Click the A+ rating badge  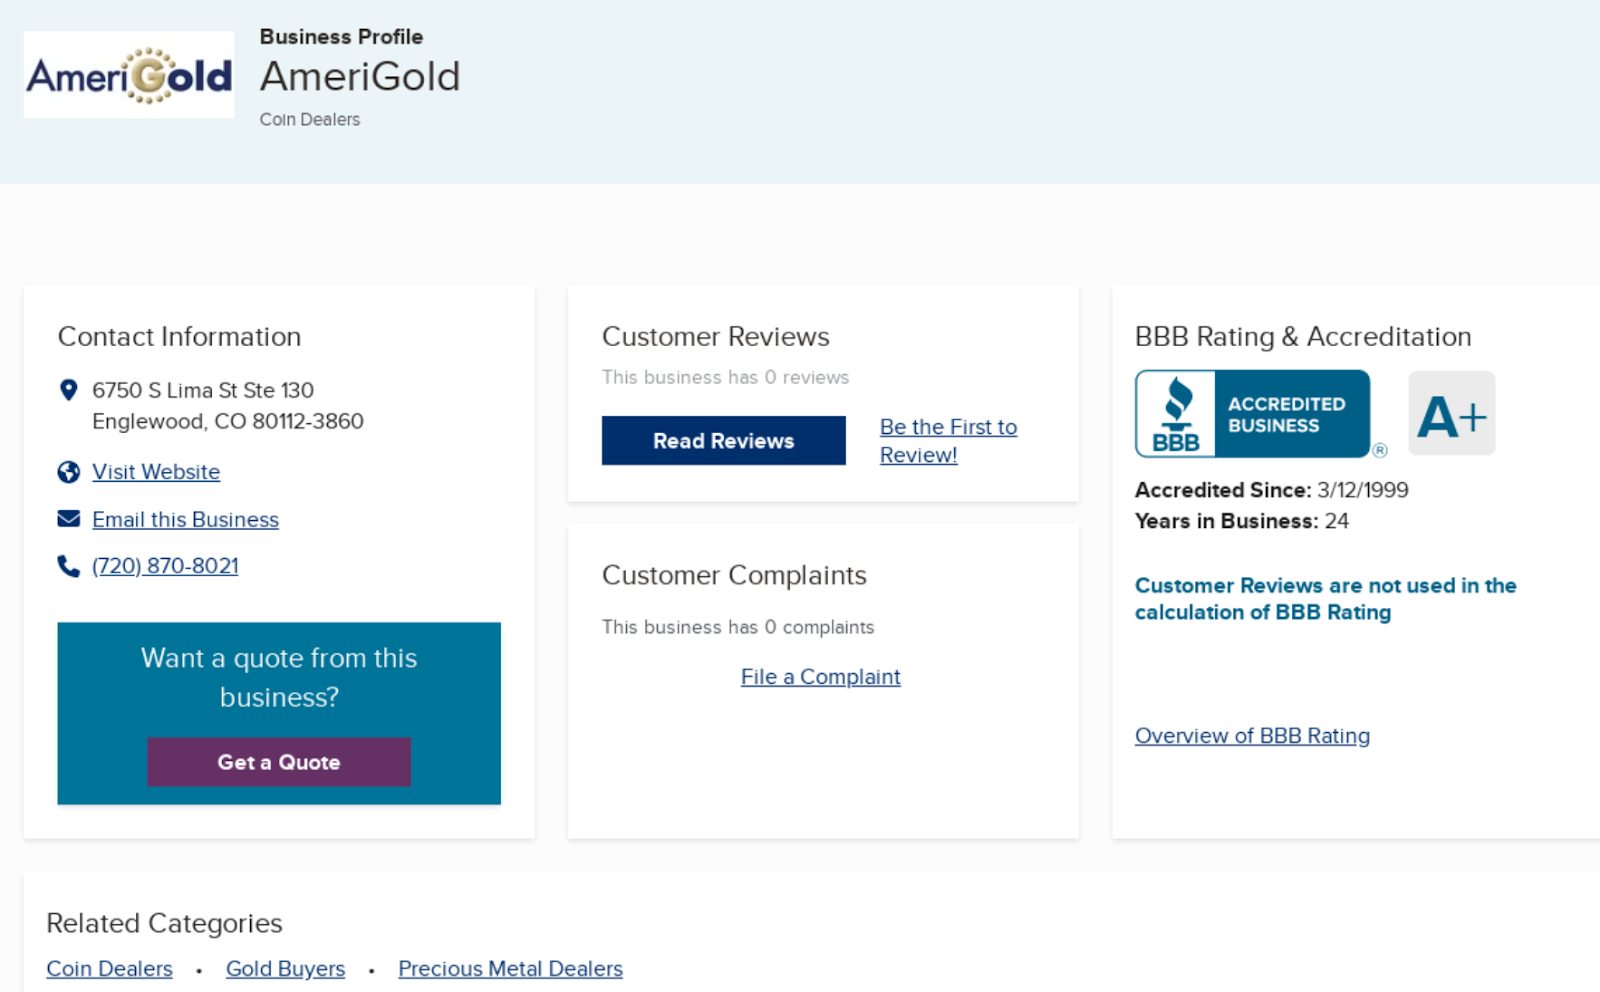pyautogui.click(x=1452, y=414)
